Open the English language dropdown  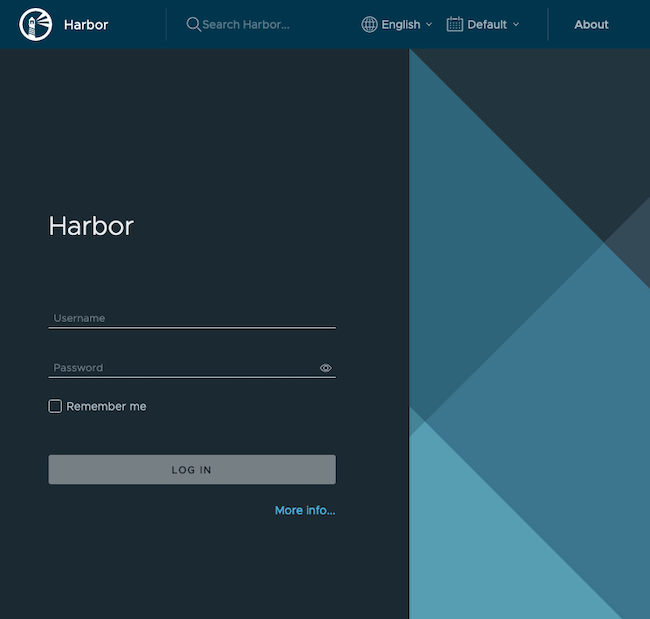click(x=400, y=24)
